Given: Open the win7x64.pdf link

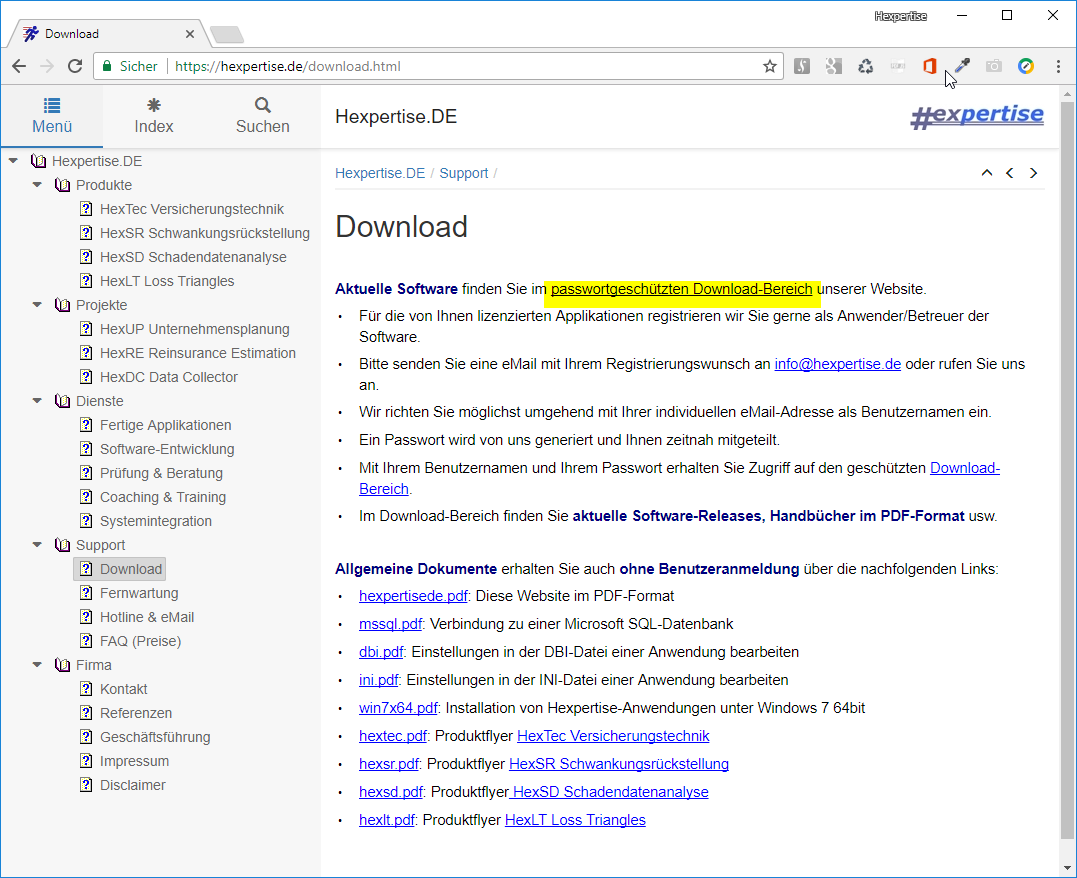Looking at the screenshot, I should tap(398, 708).
